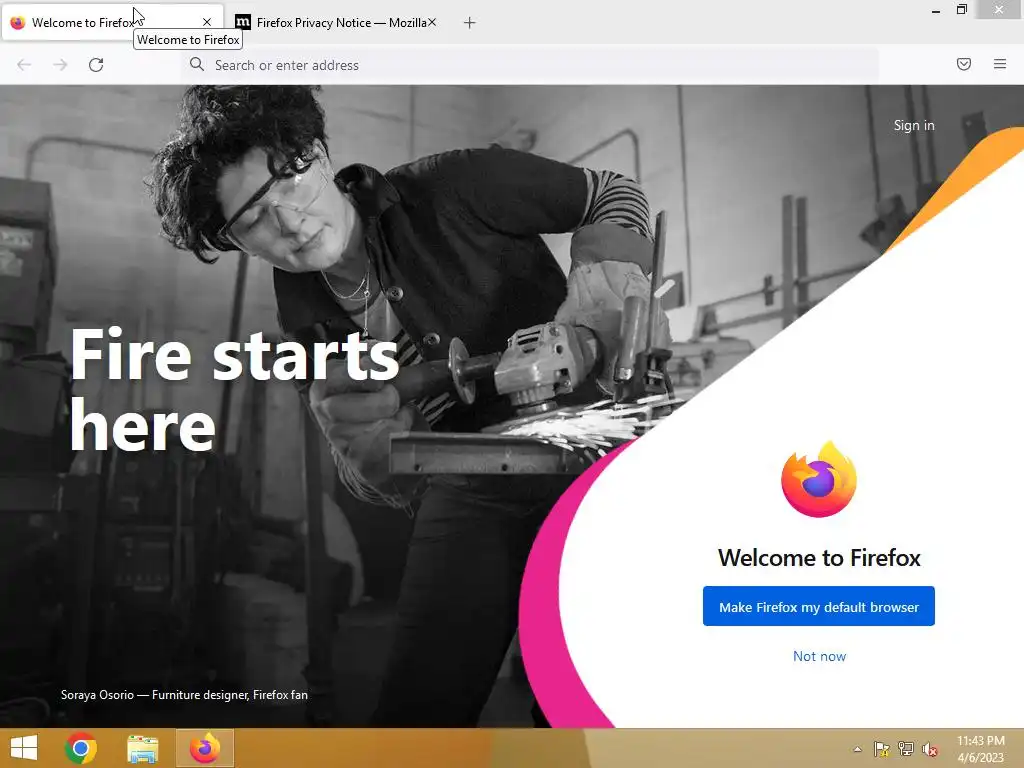Viewport: 1024px width, 768px height.
Task: Click the photo caption Soraya Osorio text
Action: click(x=184, y=695)
